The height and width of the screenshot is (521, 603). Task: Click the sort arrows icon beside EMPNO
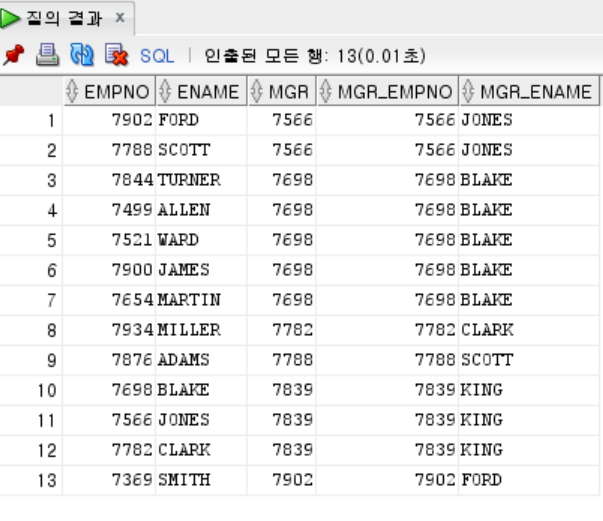[72, 92]
